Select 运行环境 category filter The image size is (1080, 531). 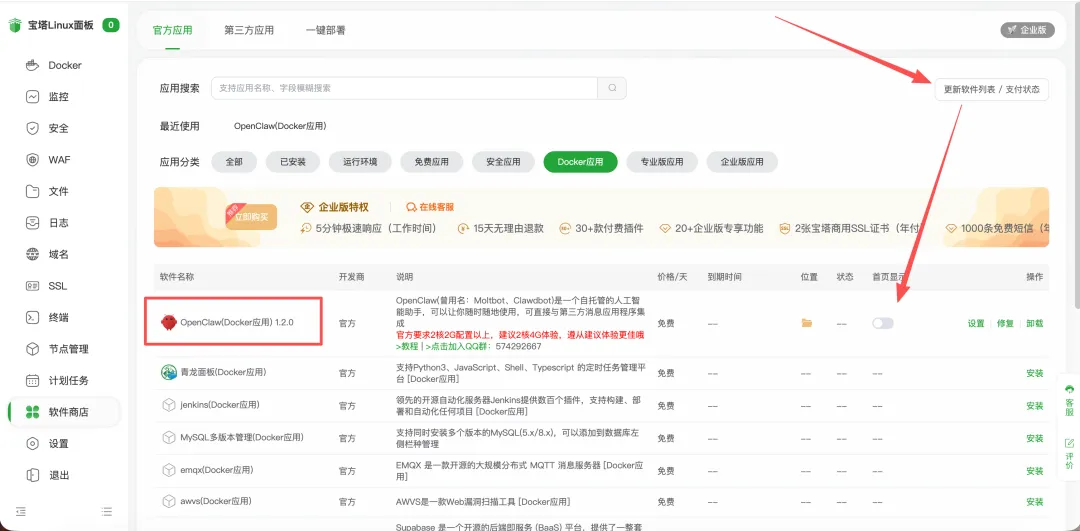click(x=360, y=162)
